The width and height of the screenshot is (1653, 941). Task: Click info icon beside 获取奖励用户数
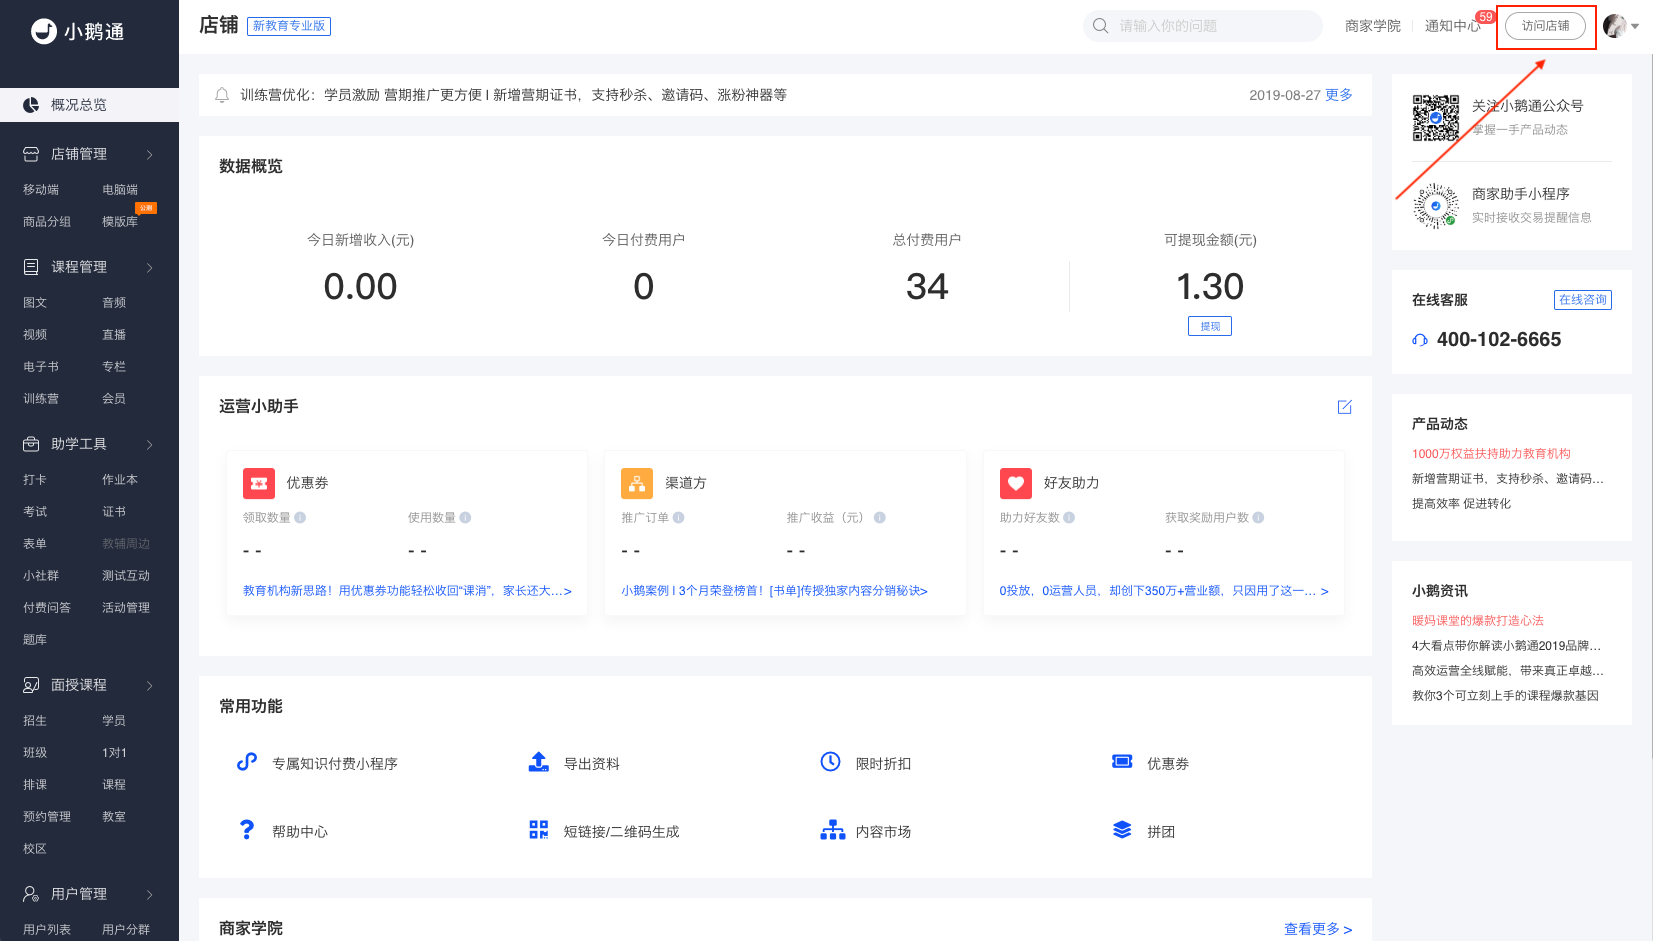[x=1258, y=518]
